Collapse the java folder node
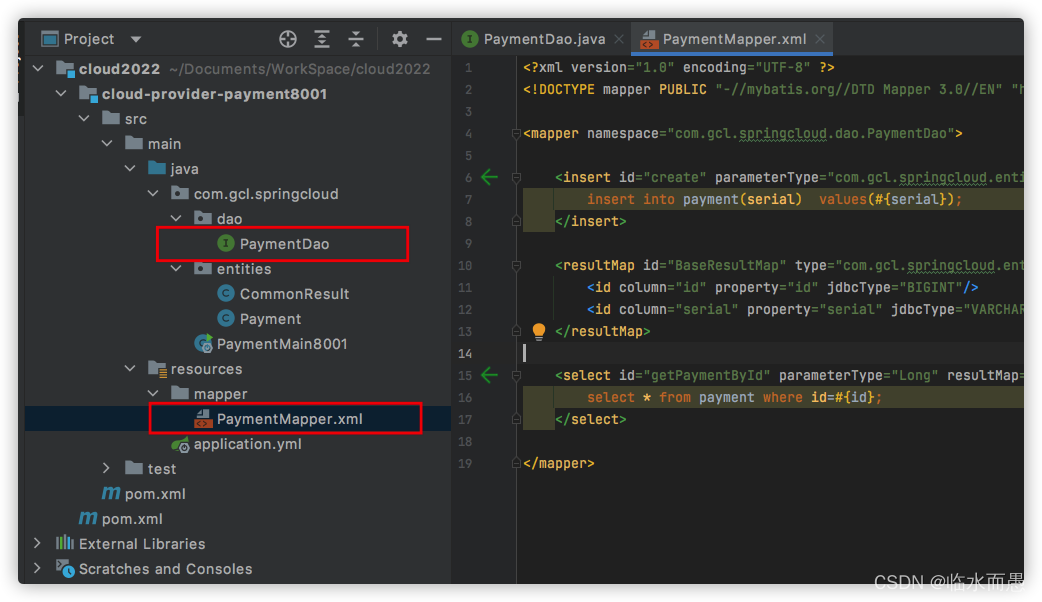The image size is (1042, 602). point(130,169)
